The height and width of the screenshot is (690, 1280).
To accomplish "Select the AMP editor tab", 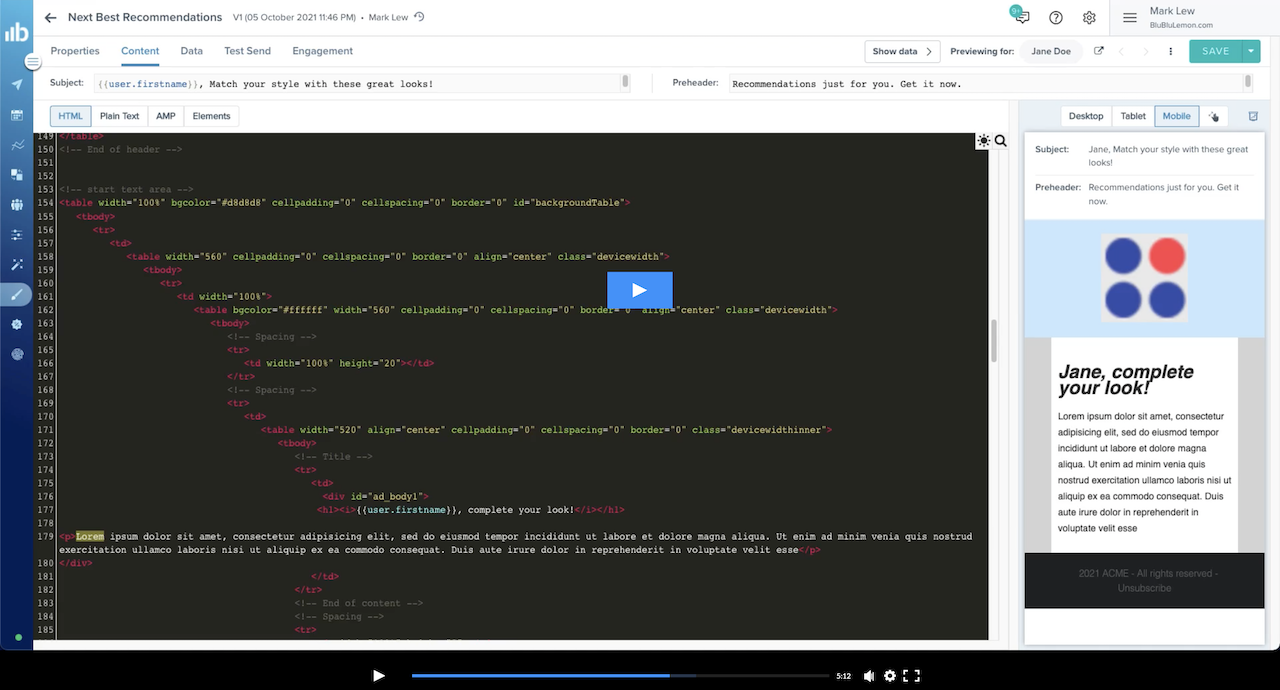I will pos(166,116).
